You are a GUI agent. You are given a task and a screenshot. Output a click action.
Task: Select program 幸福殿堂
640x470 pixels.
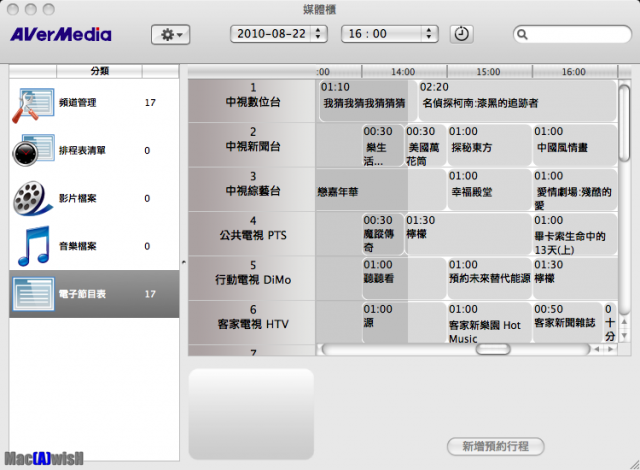click(489, 190)
